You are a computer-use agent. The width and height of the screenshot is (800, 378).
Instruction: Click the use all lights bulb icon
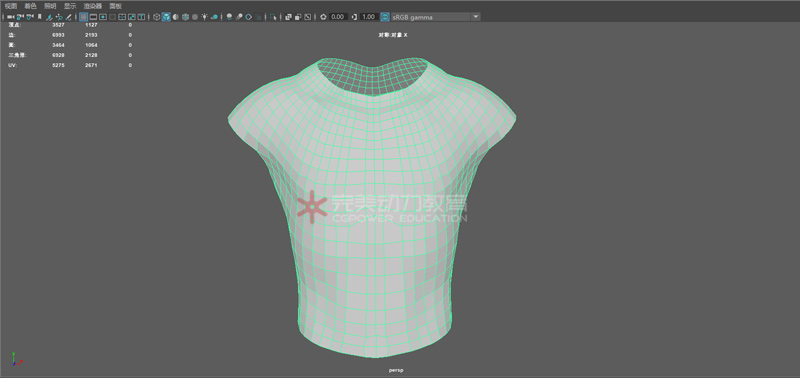[x=204, y=17]
